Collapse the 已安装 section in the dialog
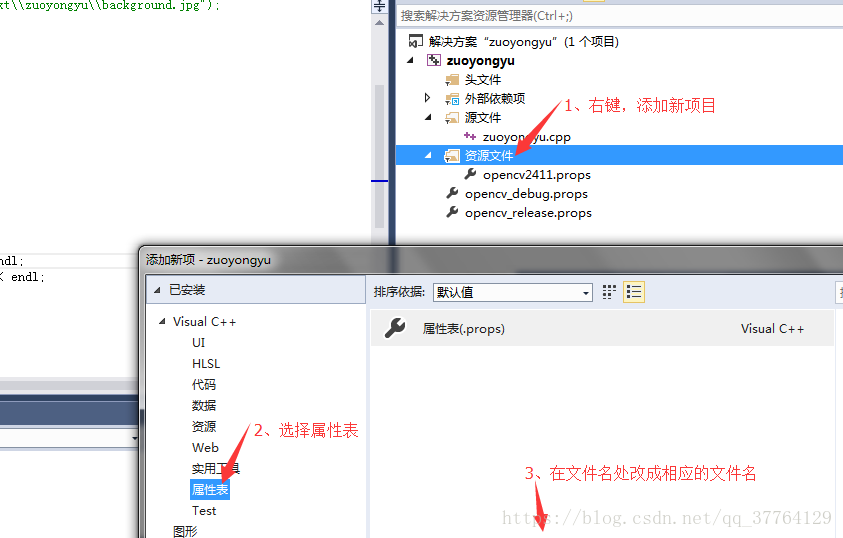 [x=157, y=290]
